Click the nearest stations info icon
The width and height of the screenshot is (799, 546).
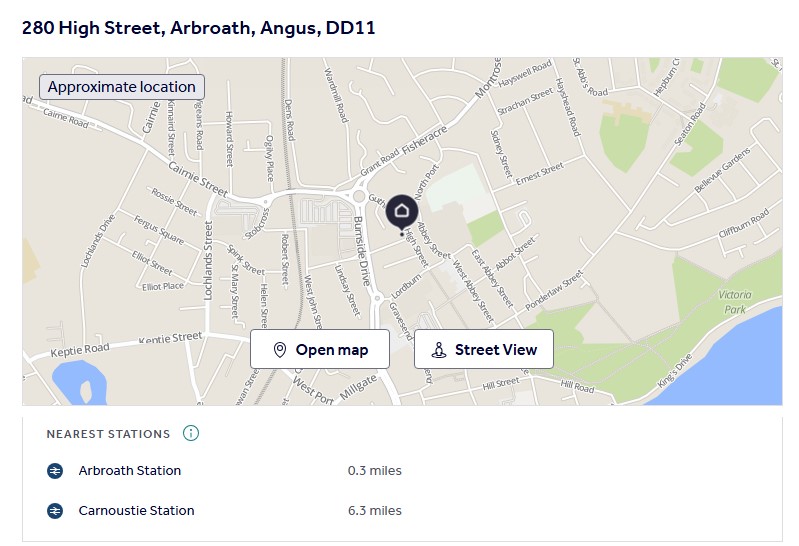pos(191,433)
